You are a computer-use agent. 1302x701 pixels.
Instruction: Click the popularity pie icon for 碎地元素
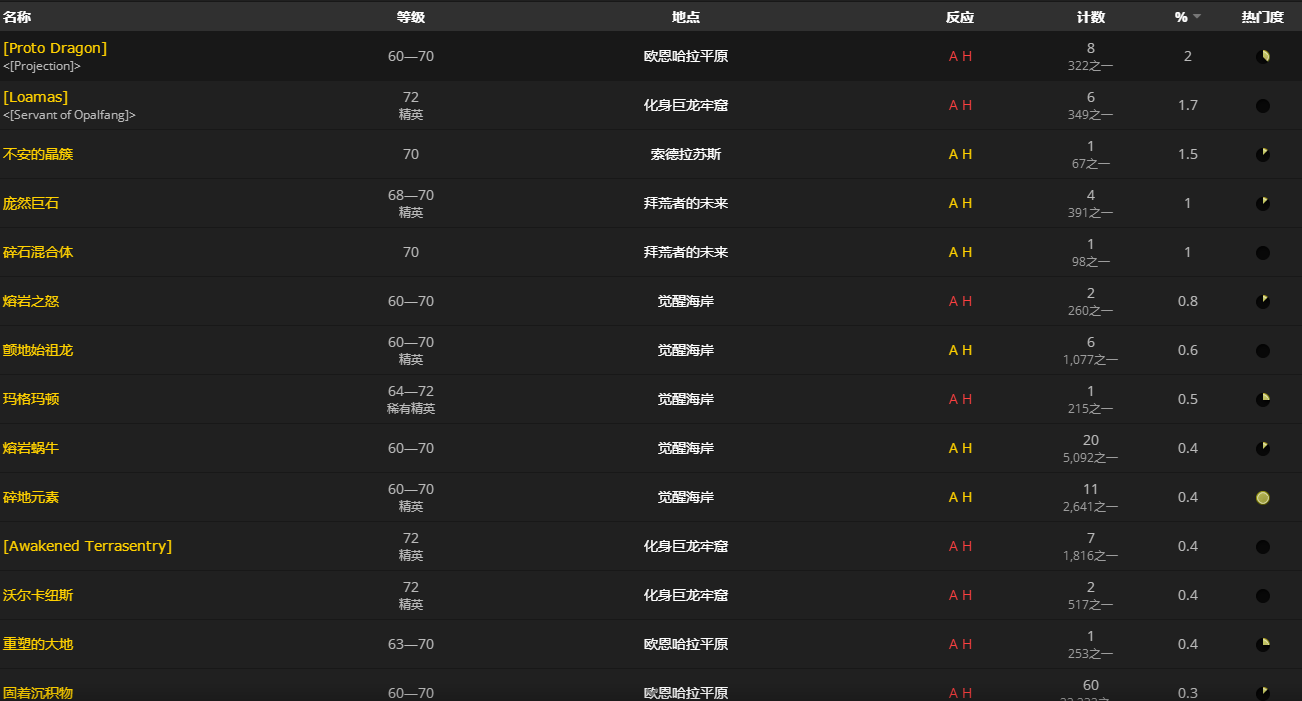(x=1262, y=497)
